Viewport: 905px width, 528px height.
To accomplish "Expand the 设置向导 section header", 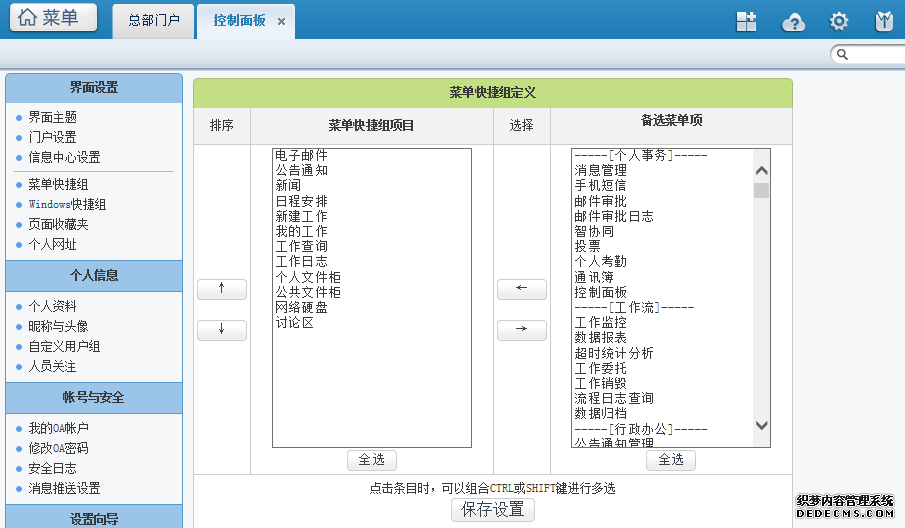I will pos(94,518).
